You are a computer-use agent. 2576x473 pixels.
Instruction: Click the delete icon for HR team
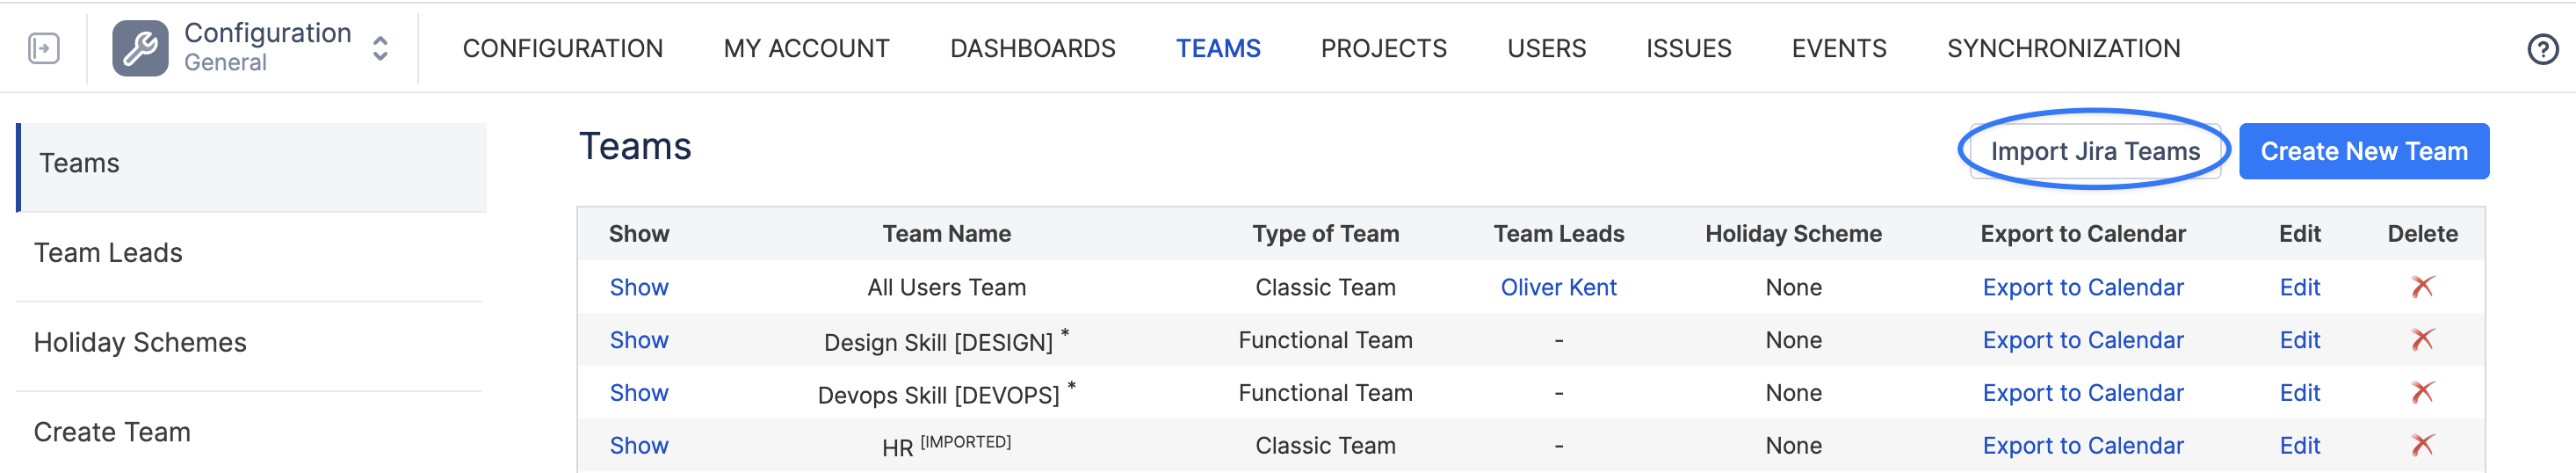pos(2422,445)
